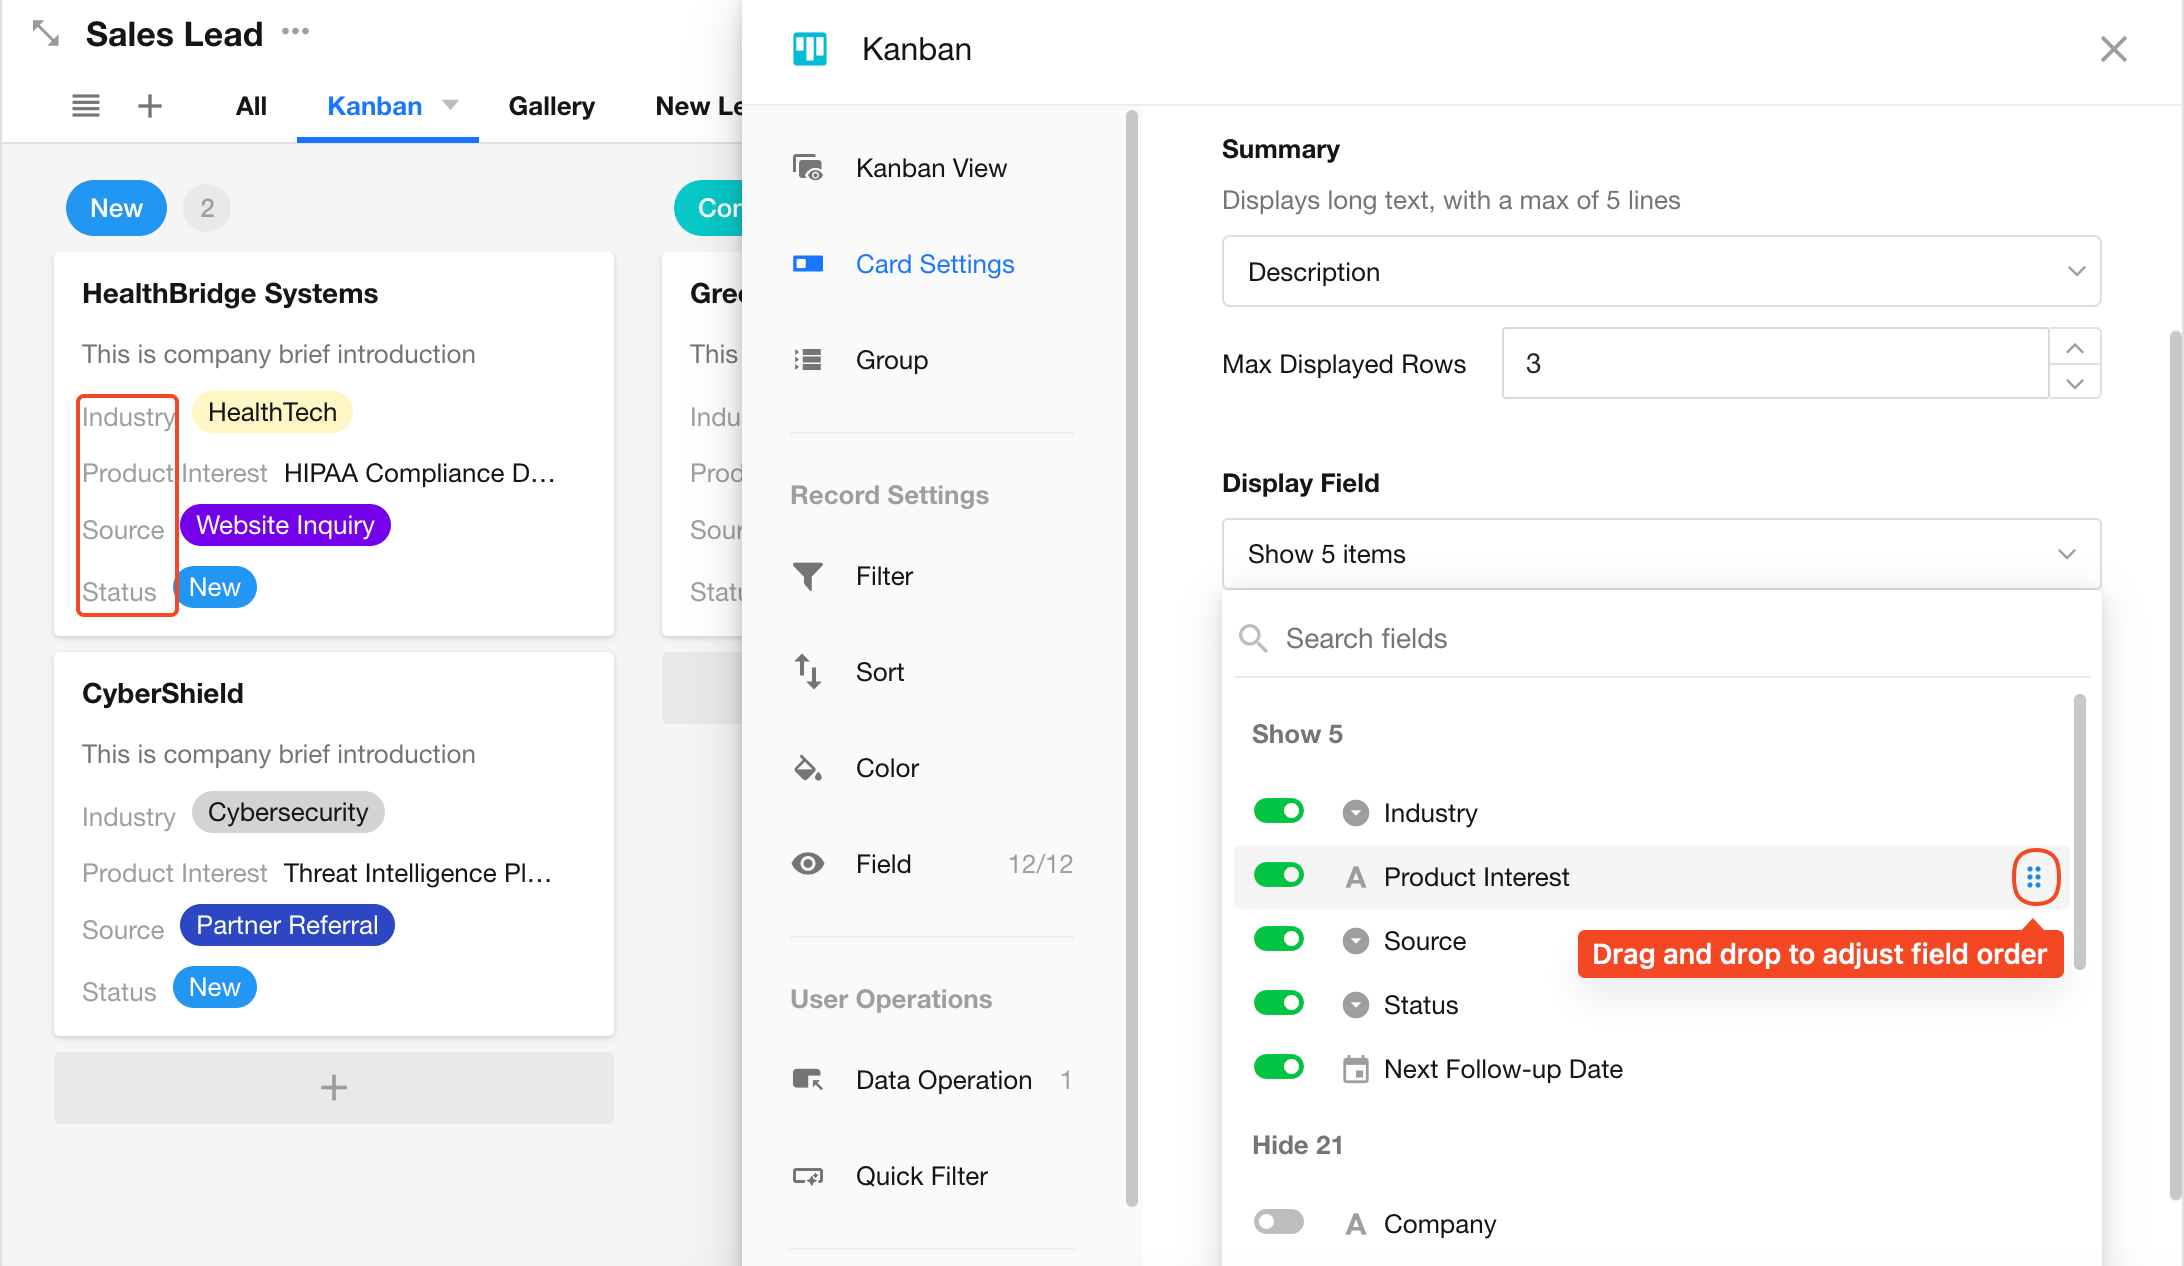Open the Sort settings icon

point(807,672)
